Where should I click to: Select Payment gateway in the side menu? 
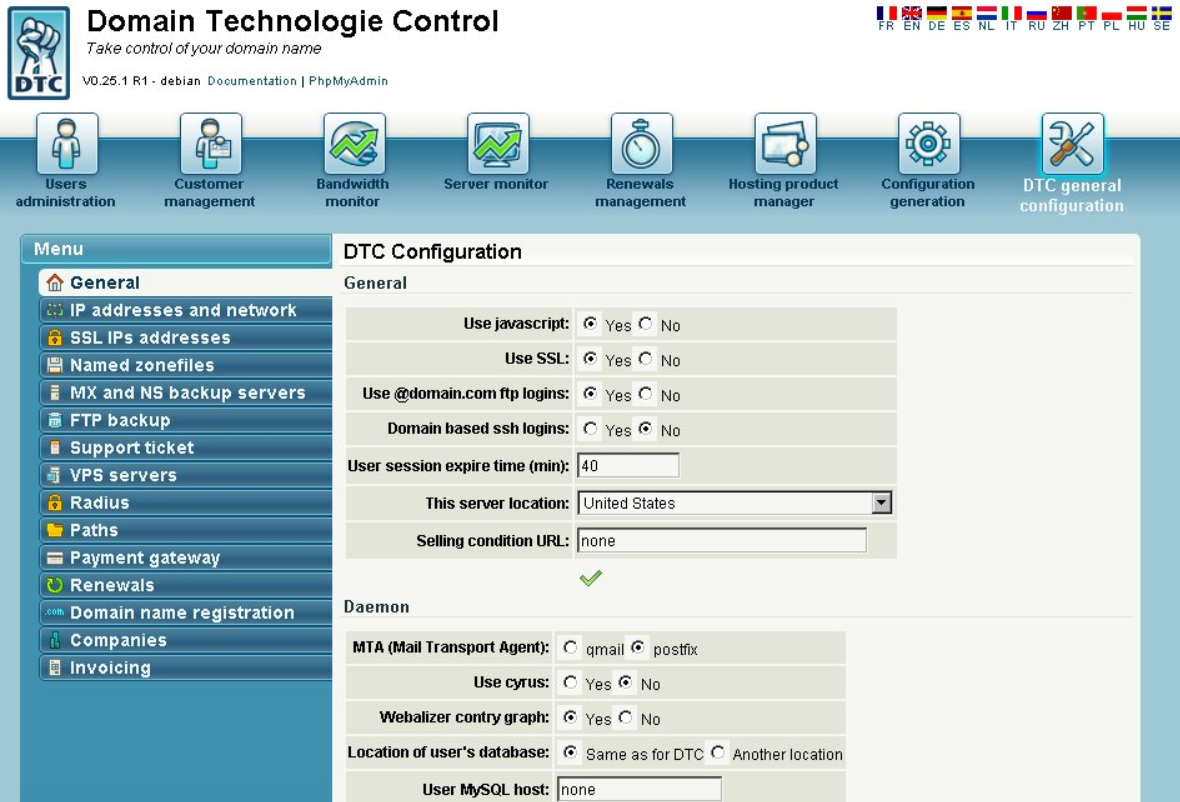click(x=145, y=558)
